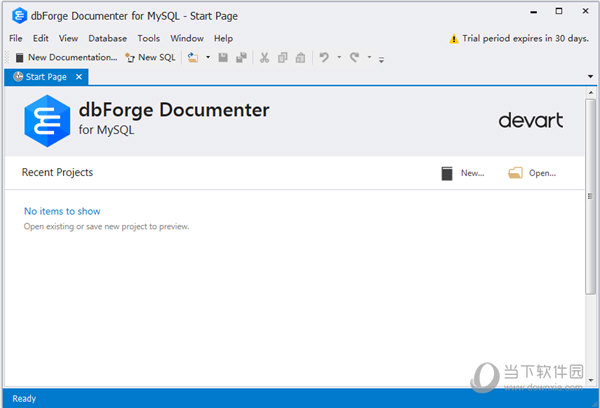Open the Undo history dropdown arrow

click(339, 57)
